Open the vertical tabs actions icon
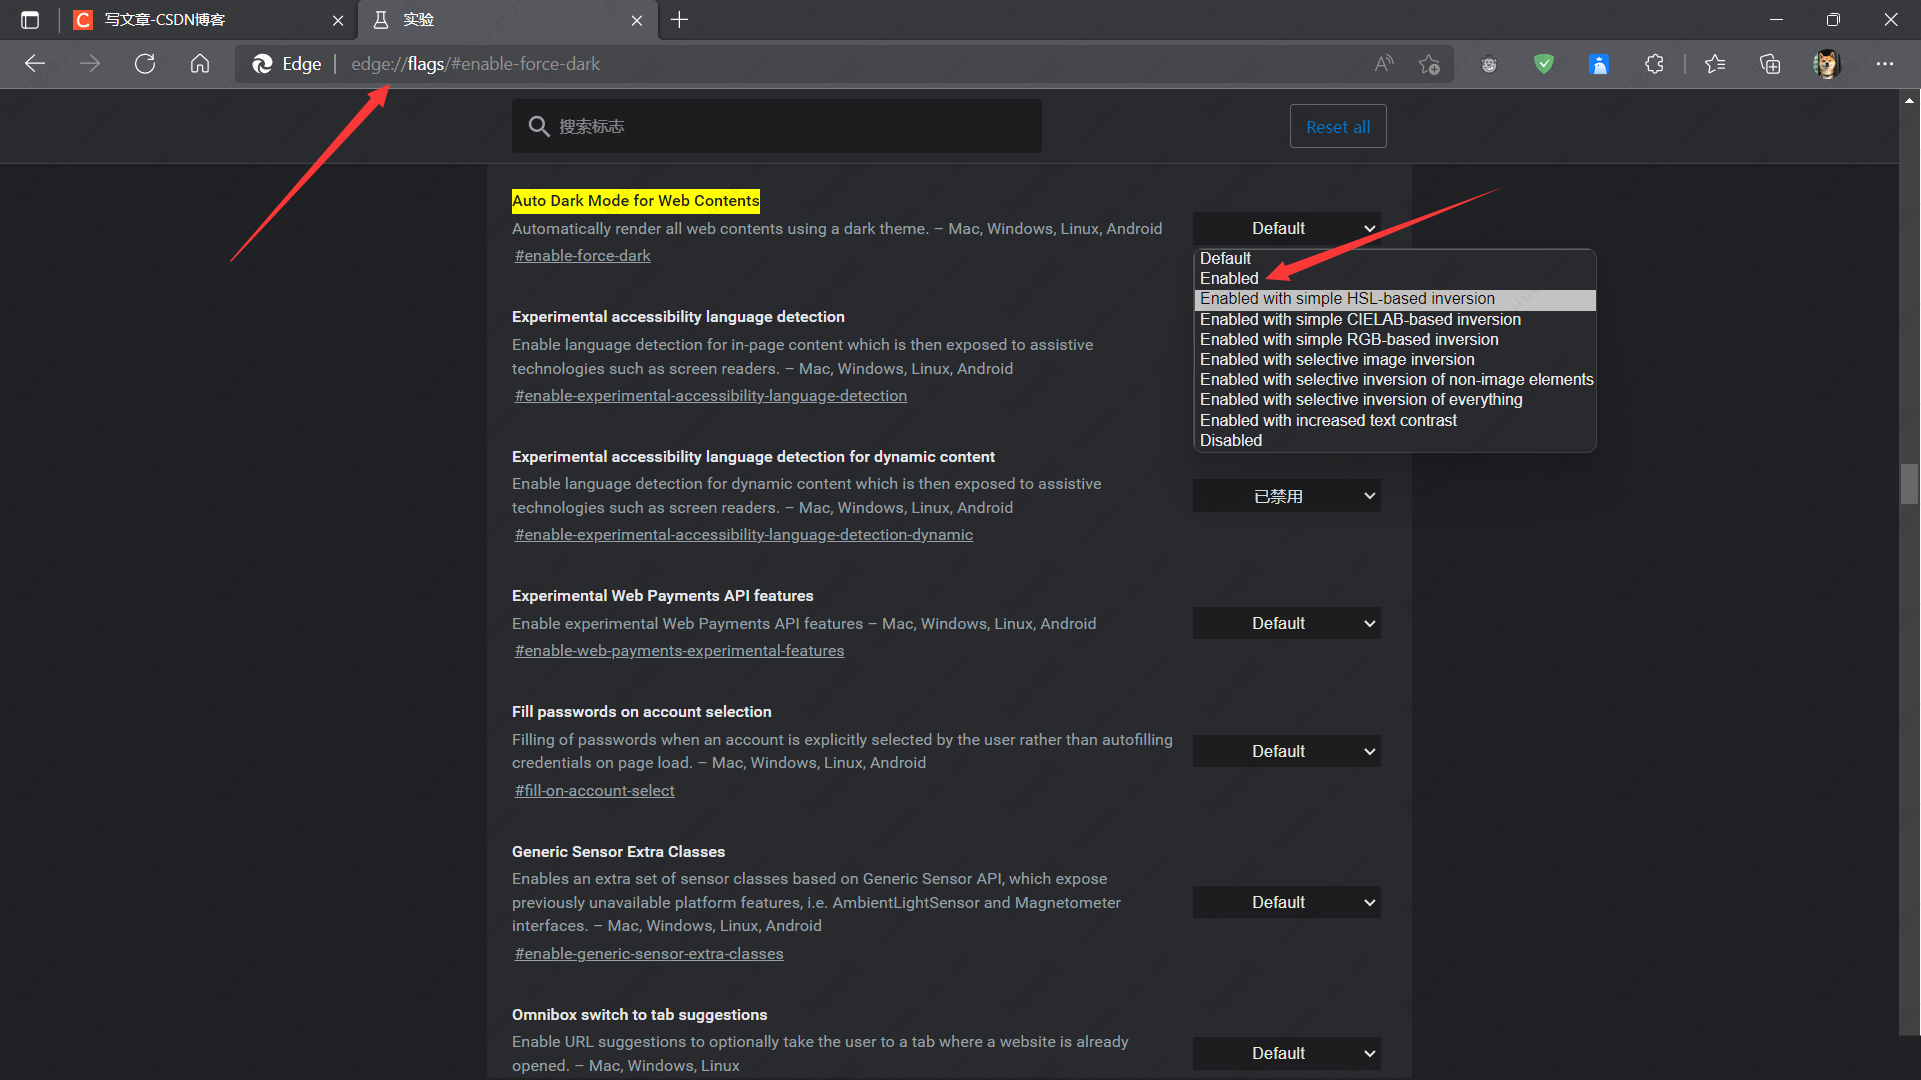This screenshot has height=1080, width=1921. pyautogui.click(x=30, y=20)
